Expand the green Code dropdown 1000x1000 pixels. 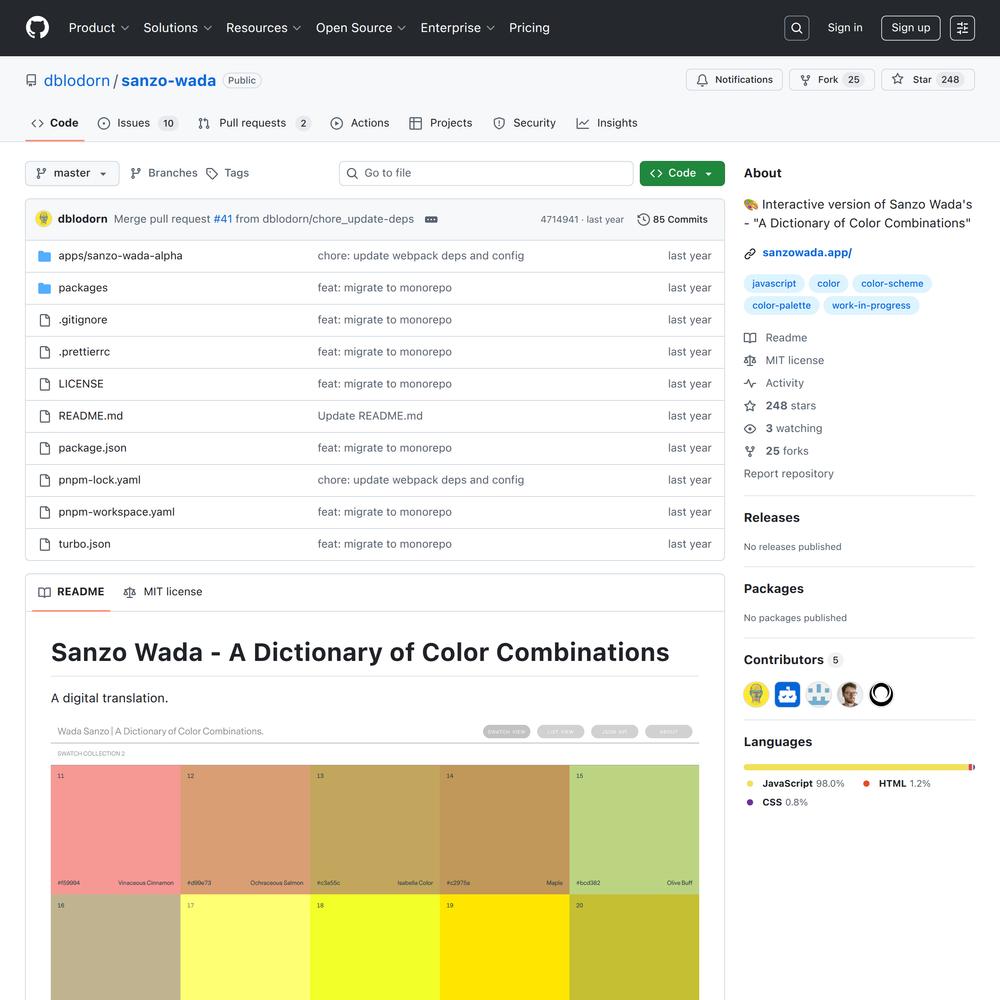[x=682, y=173]
